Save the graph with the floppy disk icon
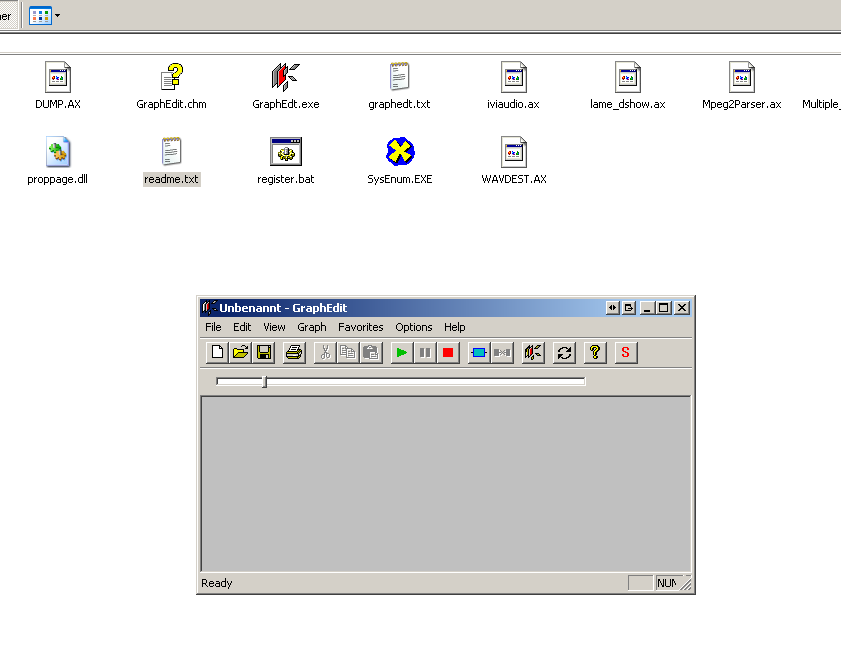Image resolution: width=841 pixels, height=664 pixels. point(264,352)
